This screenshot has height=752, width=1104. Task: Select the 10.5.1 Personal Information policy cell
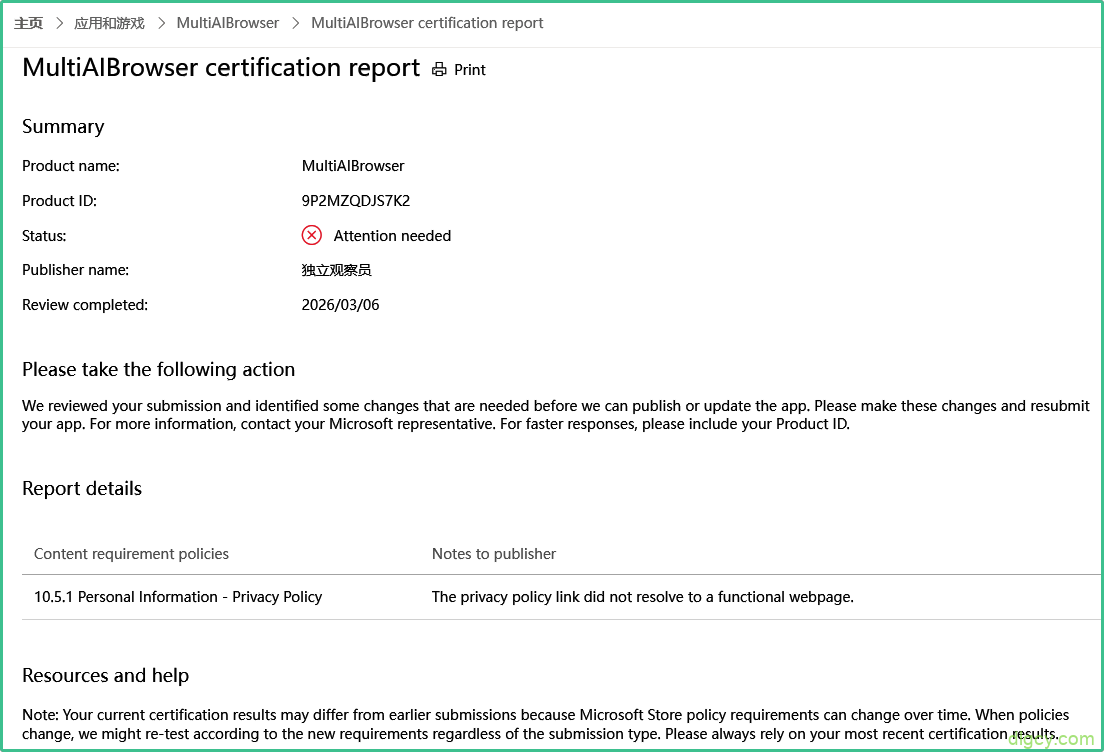[178, 597]
